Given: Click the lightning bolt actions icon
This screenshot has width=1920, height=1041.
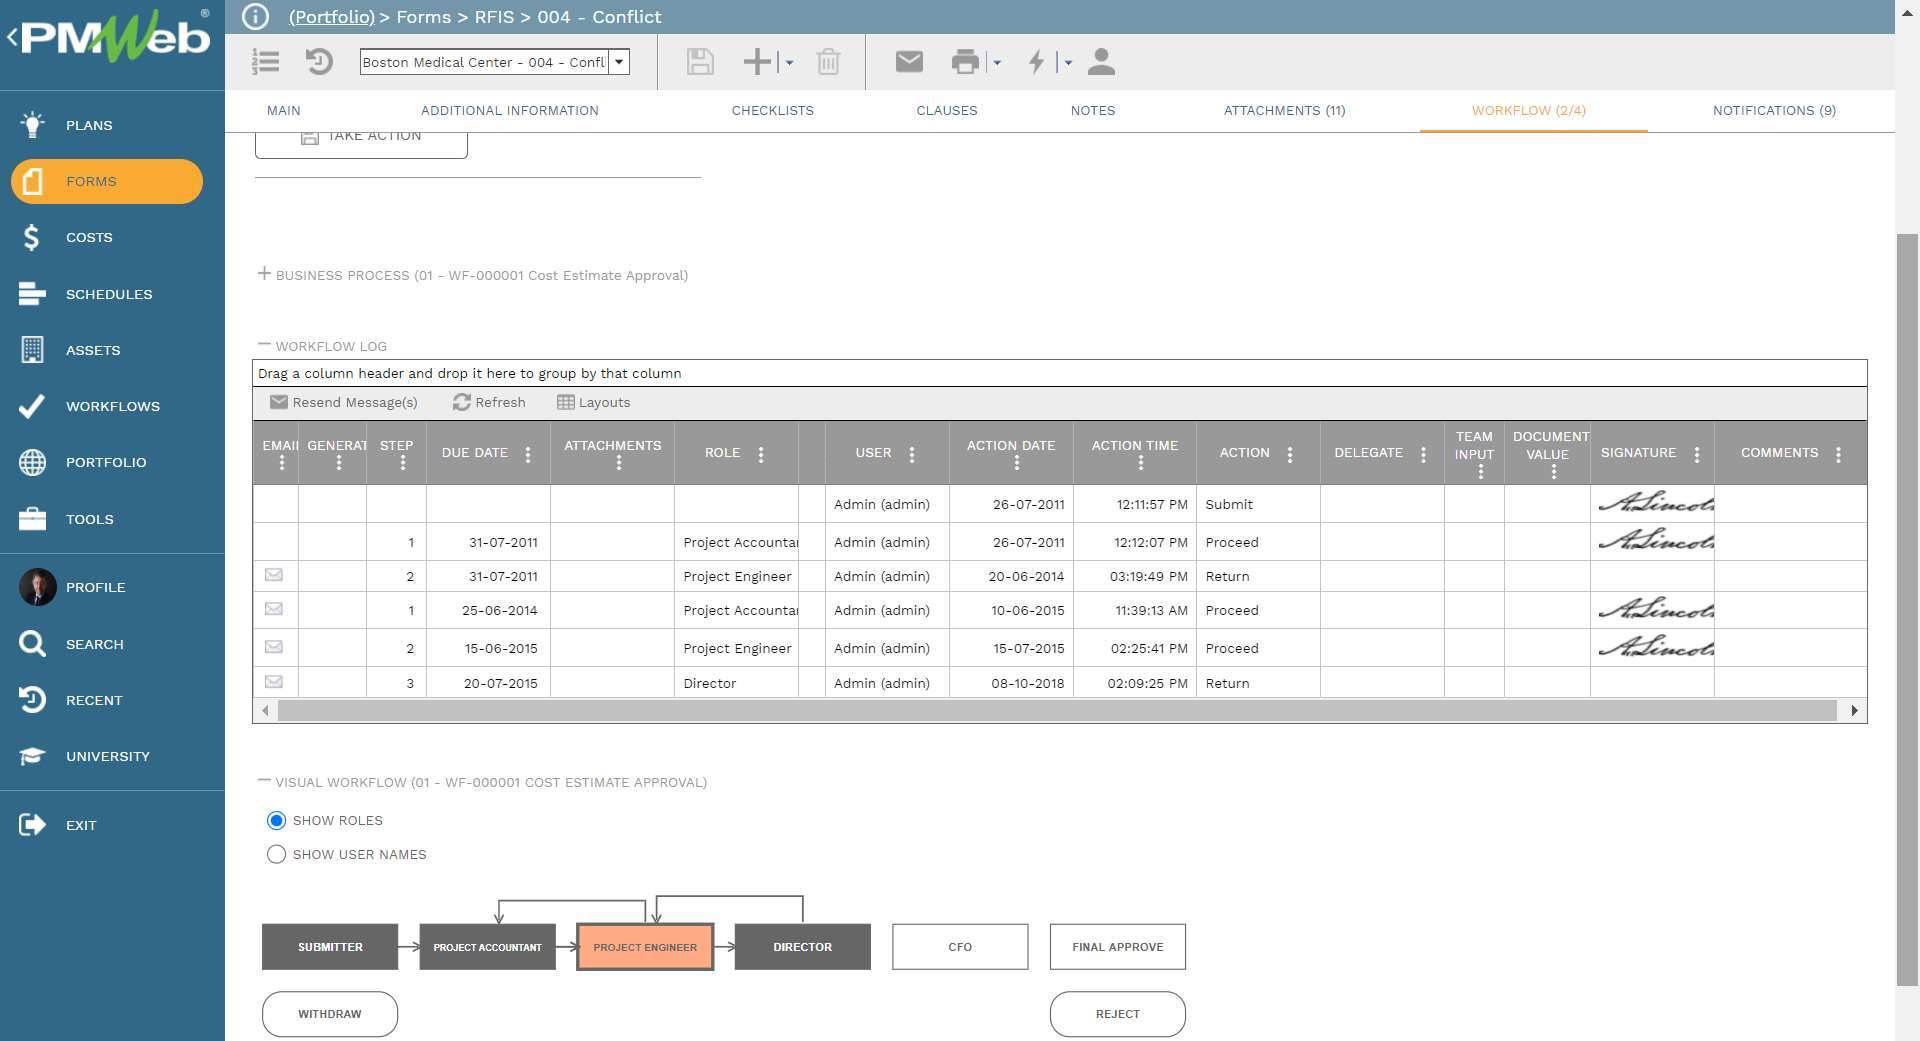Looking at the screenshot, I should pos(1038,62).
